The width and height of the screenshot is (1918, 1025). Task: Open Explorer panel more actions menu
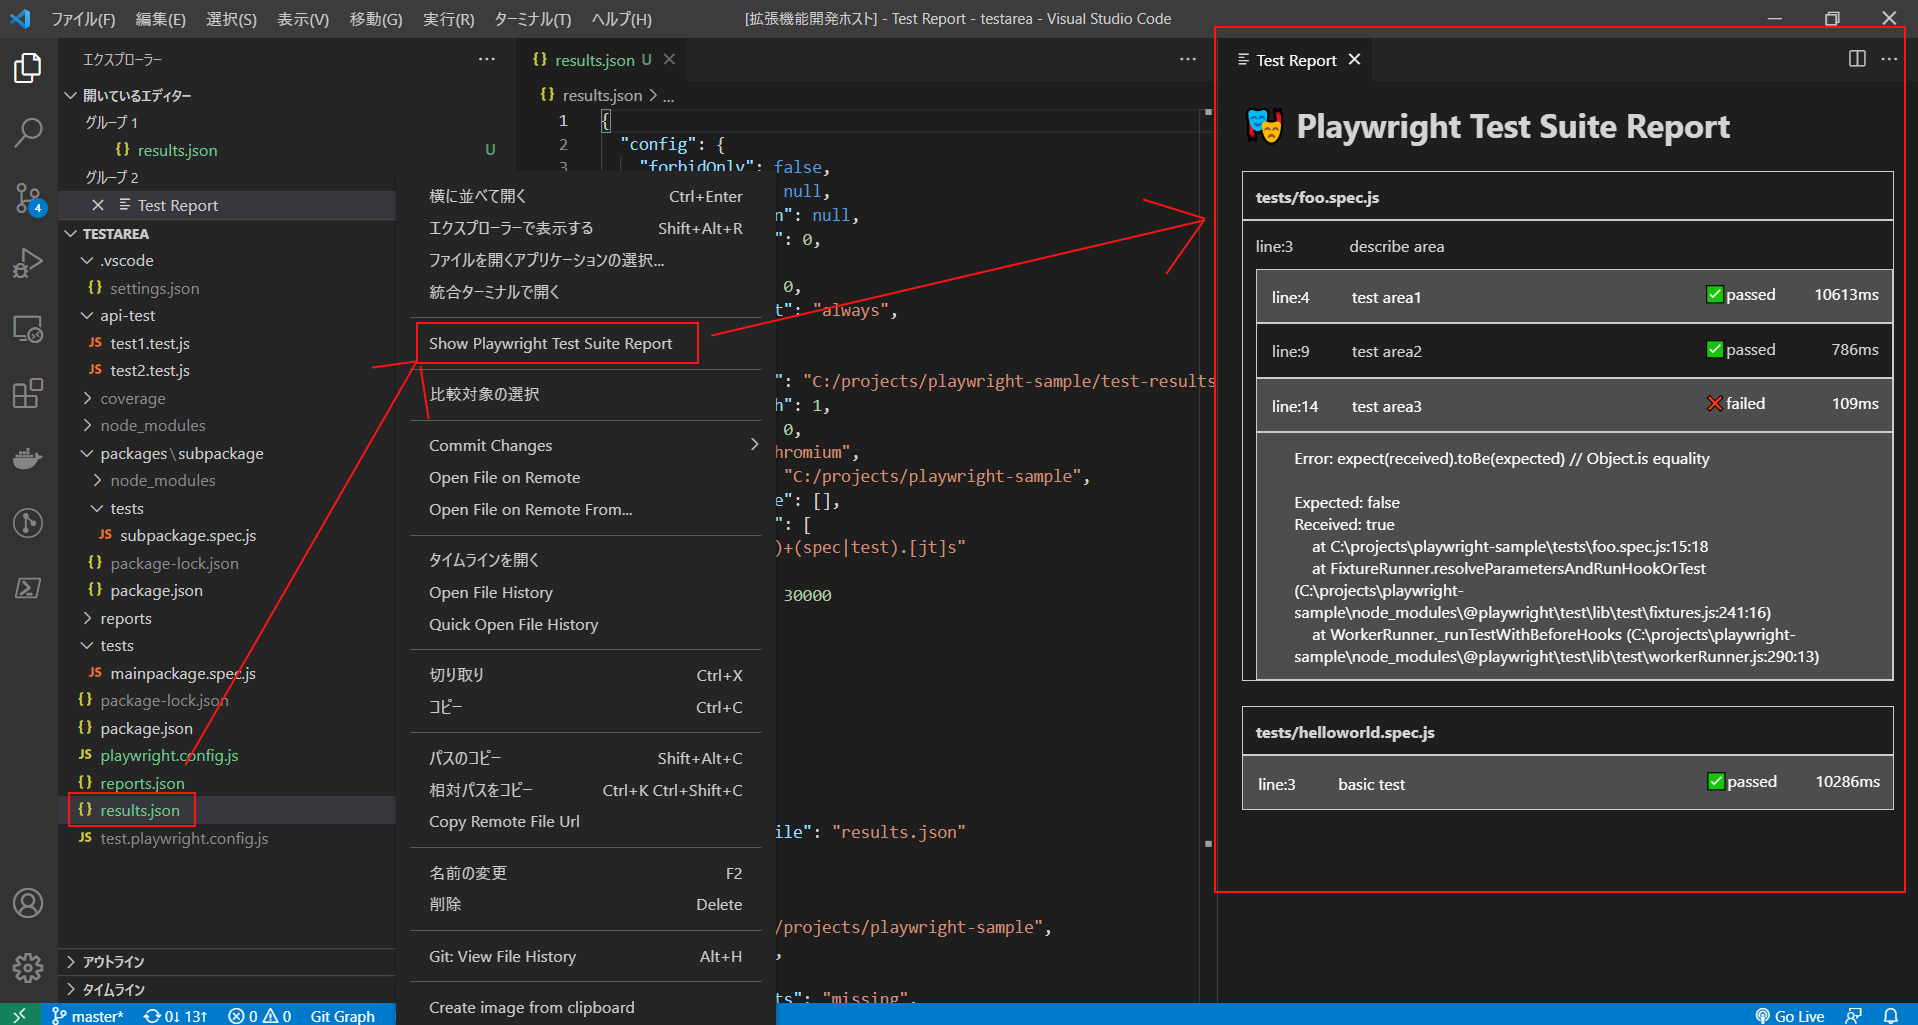click(487, 59)
